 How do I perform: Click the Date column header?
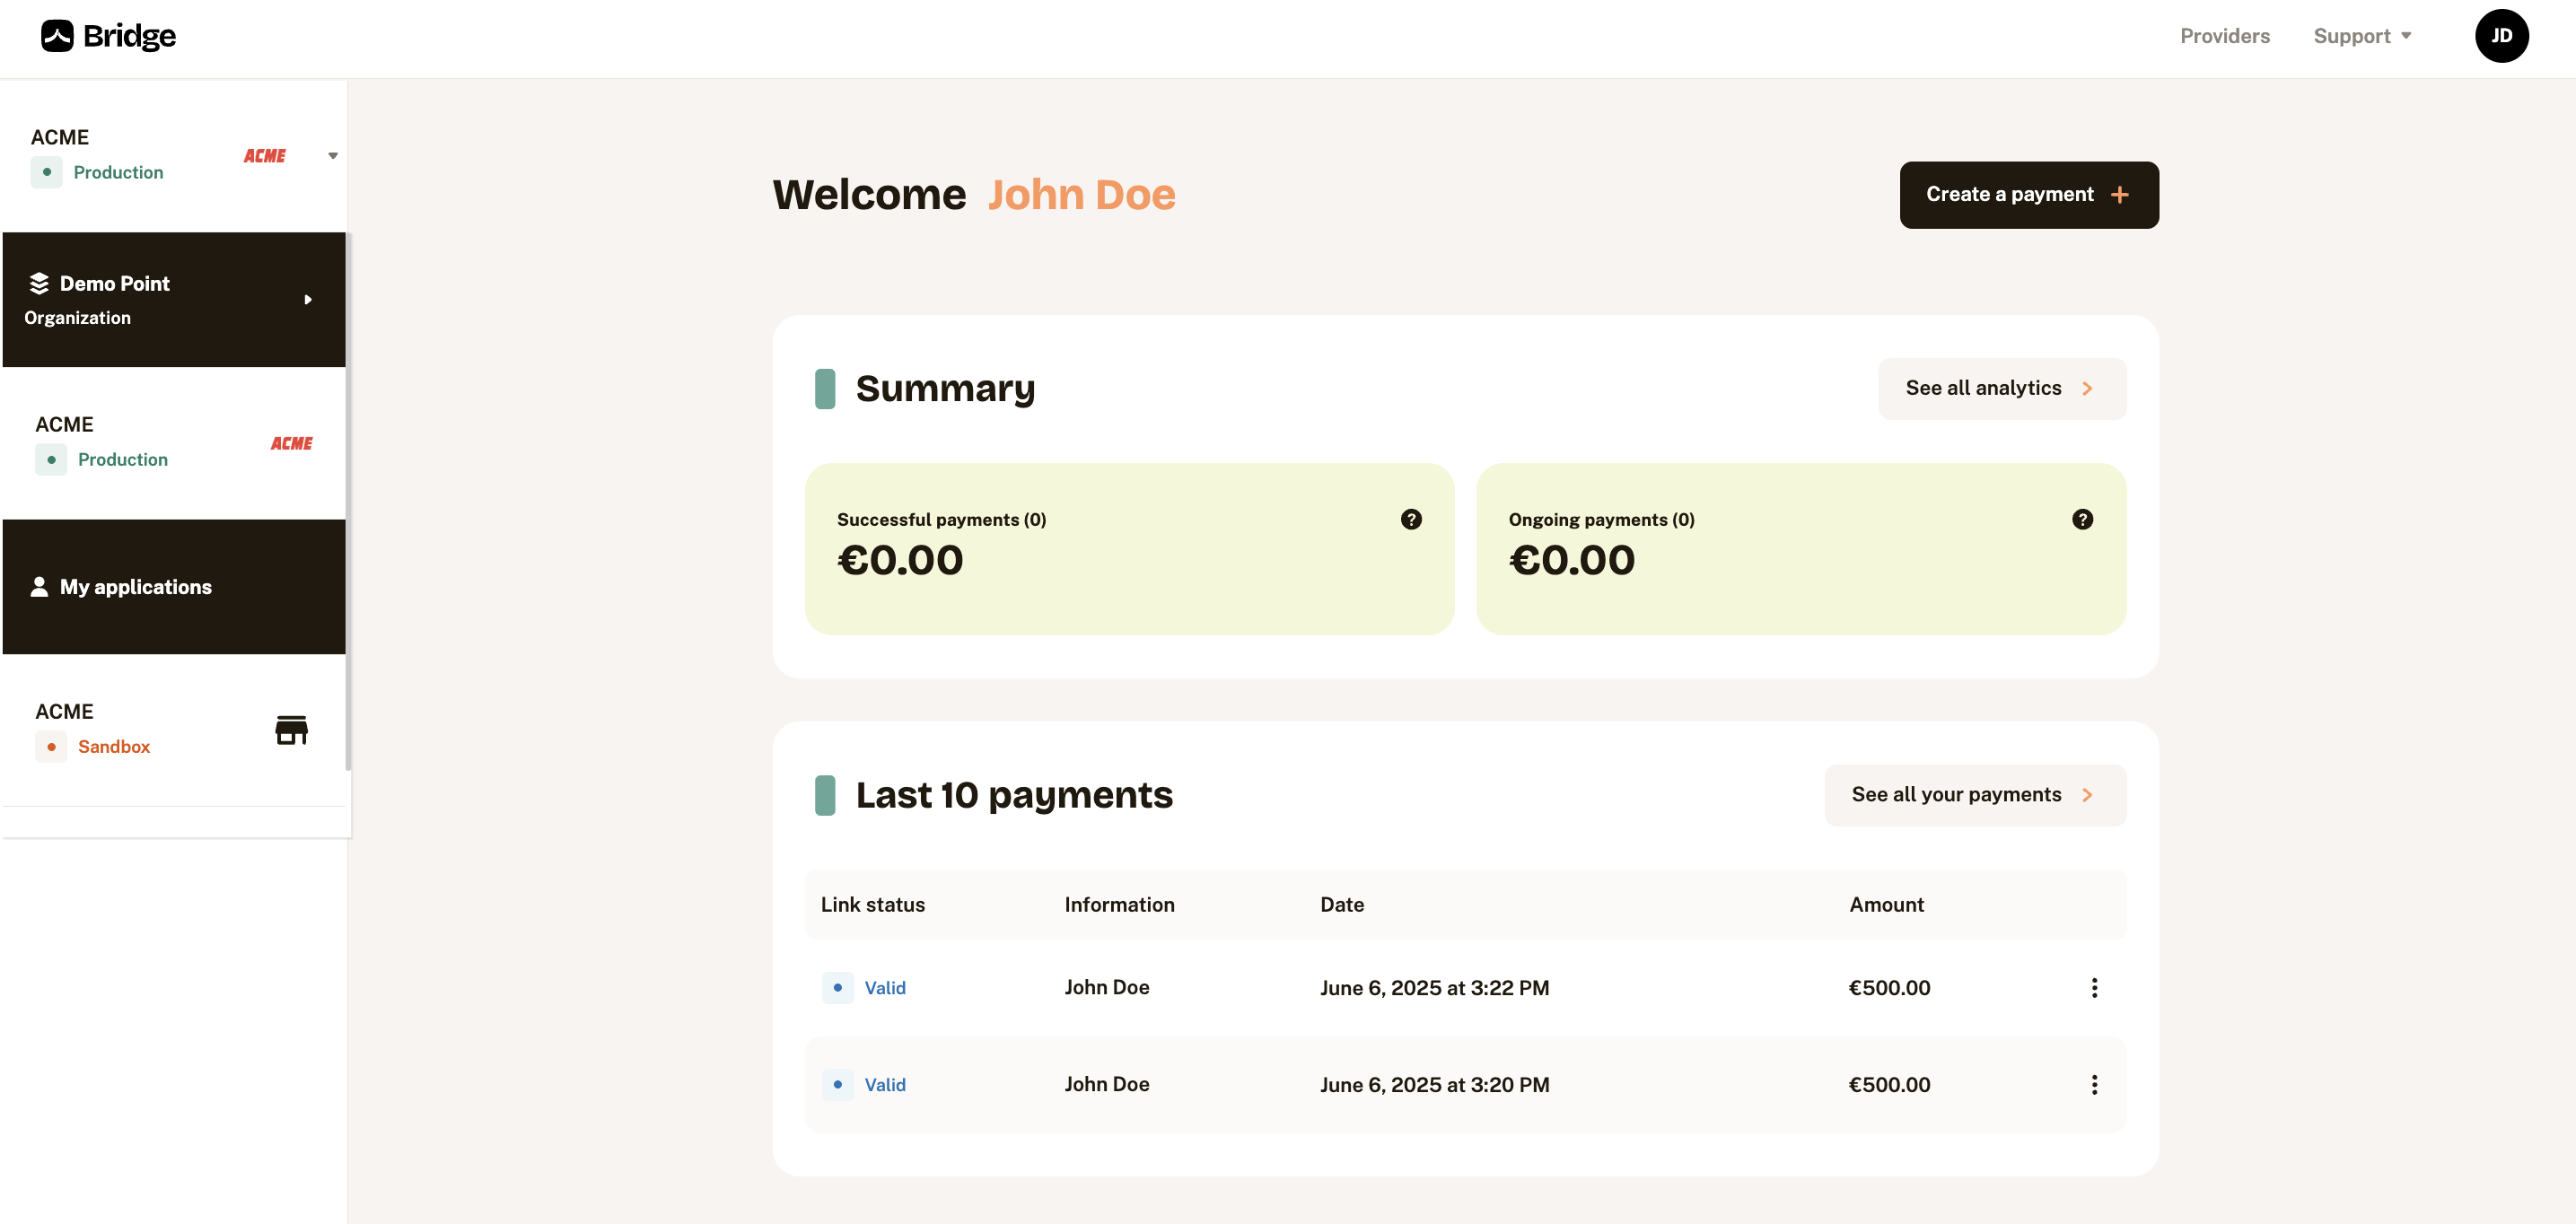(1342, 905)
